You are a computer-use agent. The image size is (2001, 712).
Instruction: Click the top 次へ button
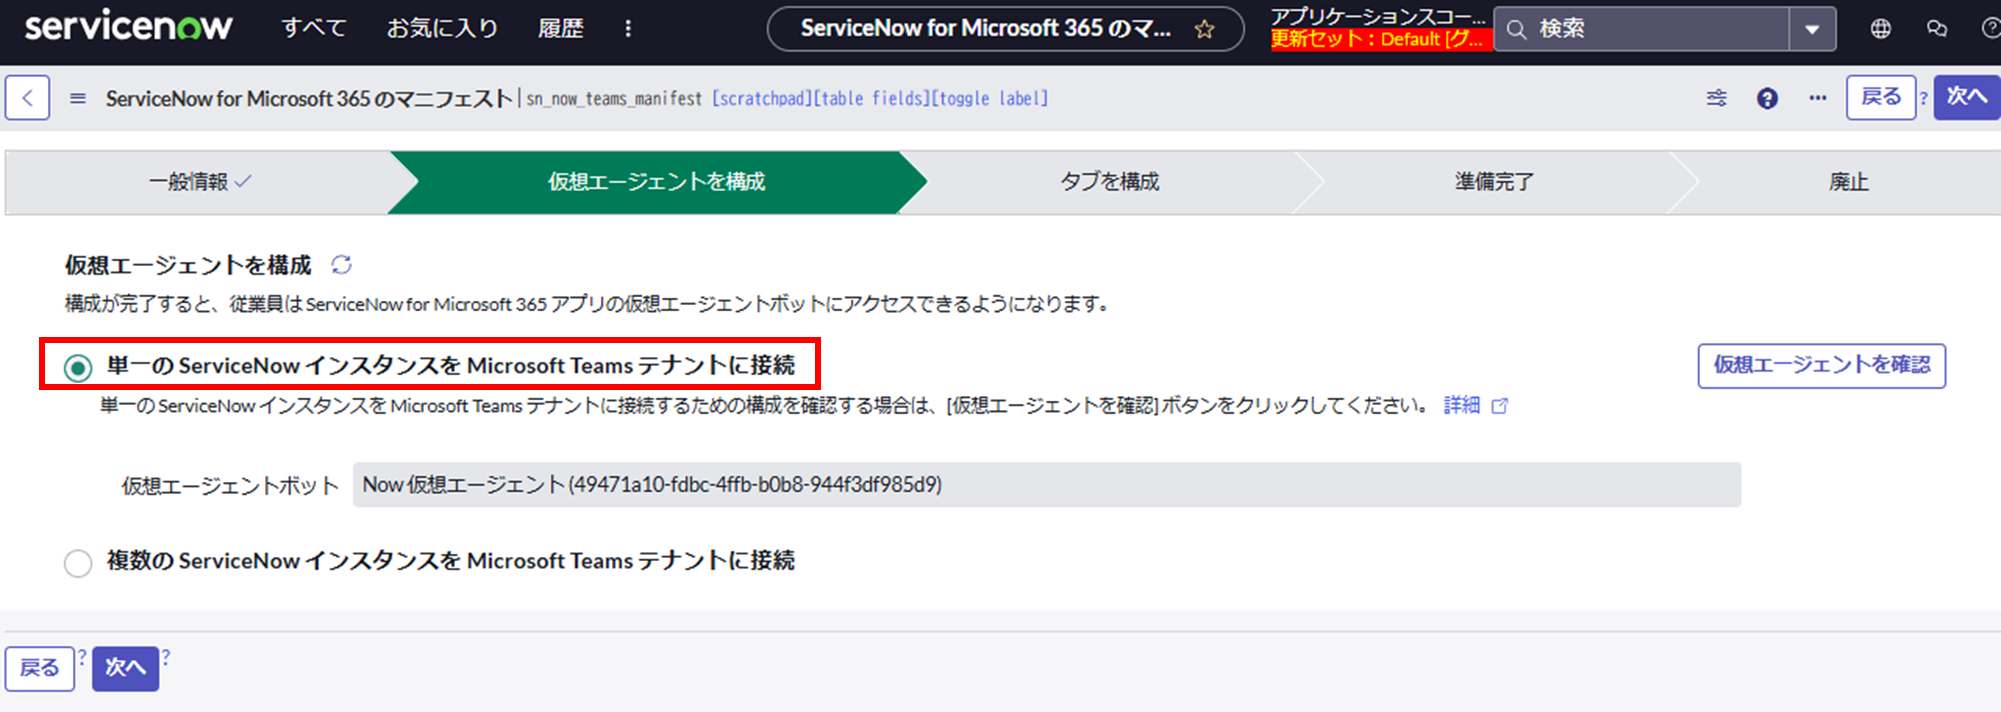pos(1966,97)
